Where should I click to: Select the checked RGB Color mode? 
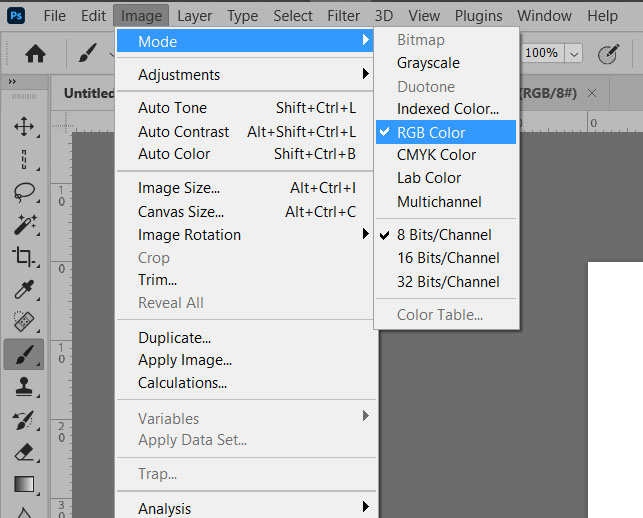tap(446, 132)
